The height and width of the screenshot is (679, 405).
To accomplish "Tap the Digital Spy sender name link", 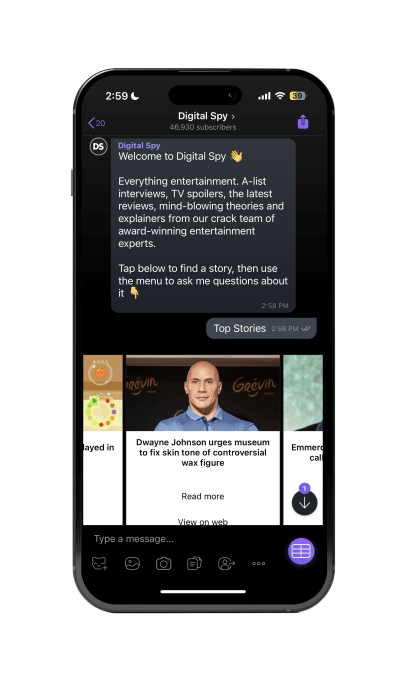I will (139, 146).
